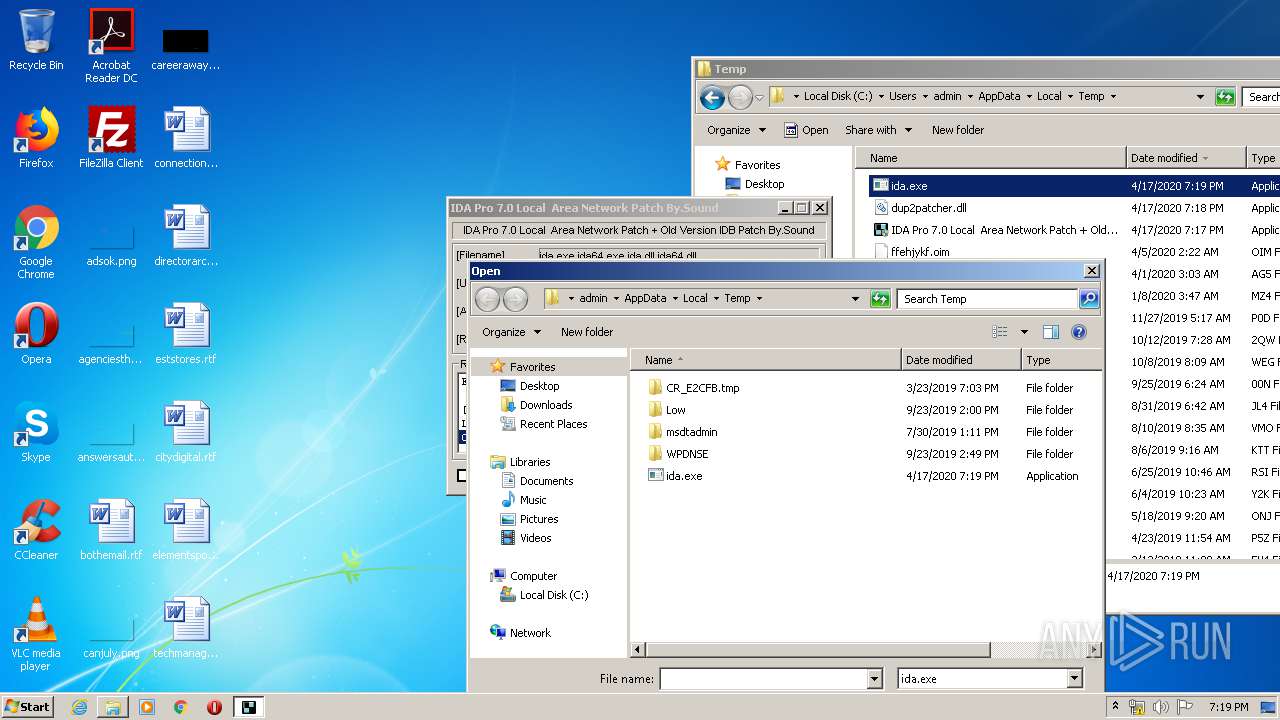Click the Search Temp box
This screenshot has width=1280, height=720.
pyautogui.click(x=988, y=299)
